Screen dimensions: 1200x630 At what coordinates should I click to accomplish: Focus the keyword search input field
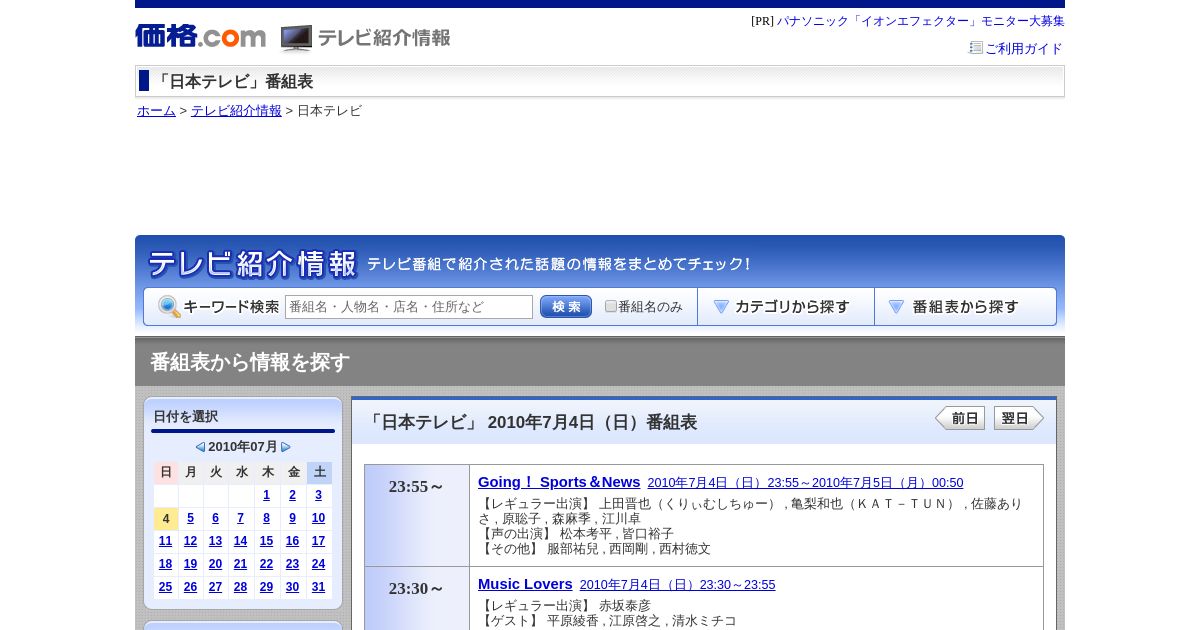(409, 307)
